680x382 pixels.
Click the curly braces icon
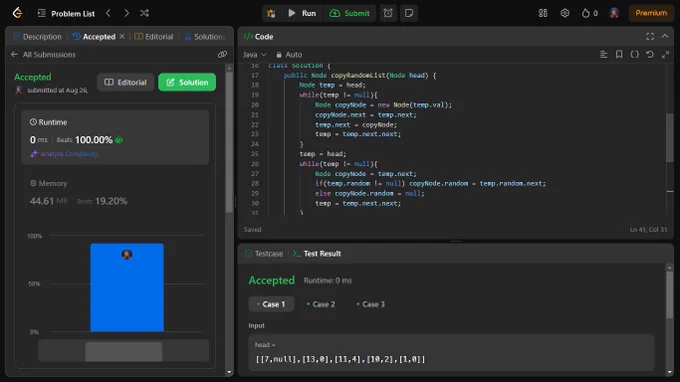pyautogui.click(x=634, y=54)
